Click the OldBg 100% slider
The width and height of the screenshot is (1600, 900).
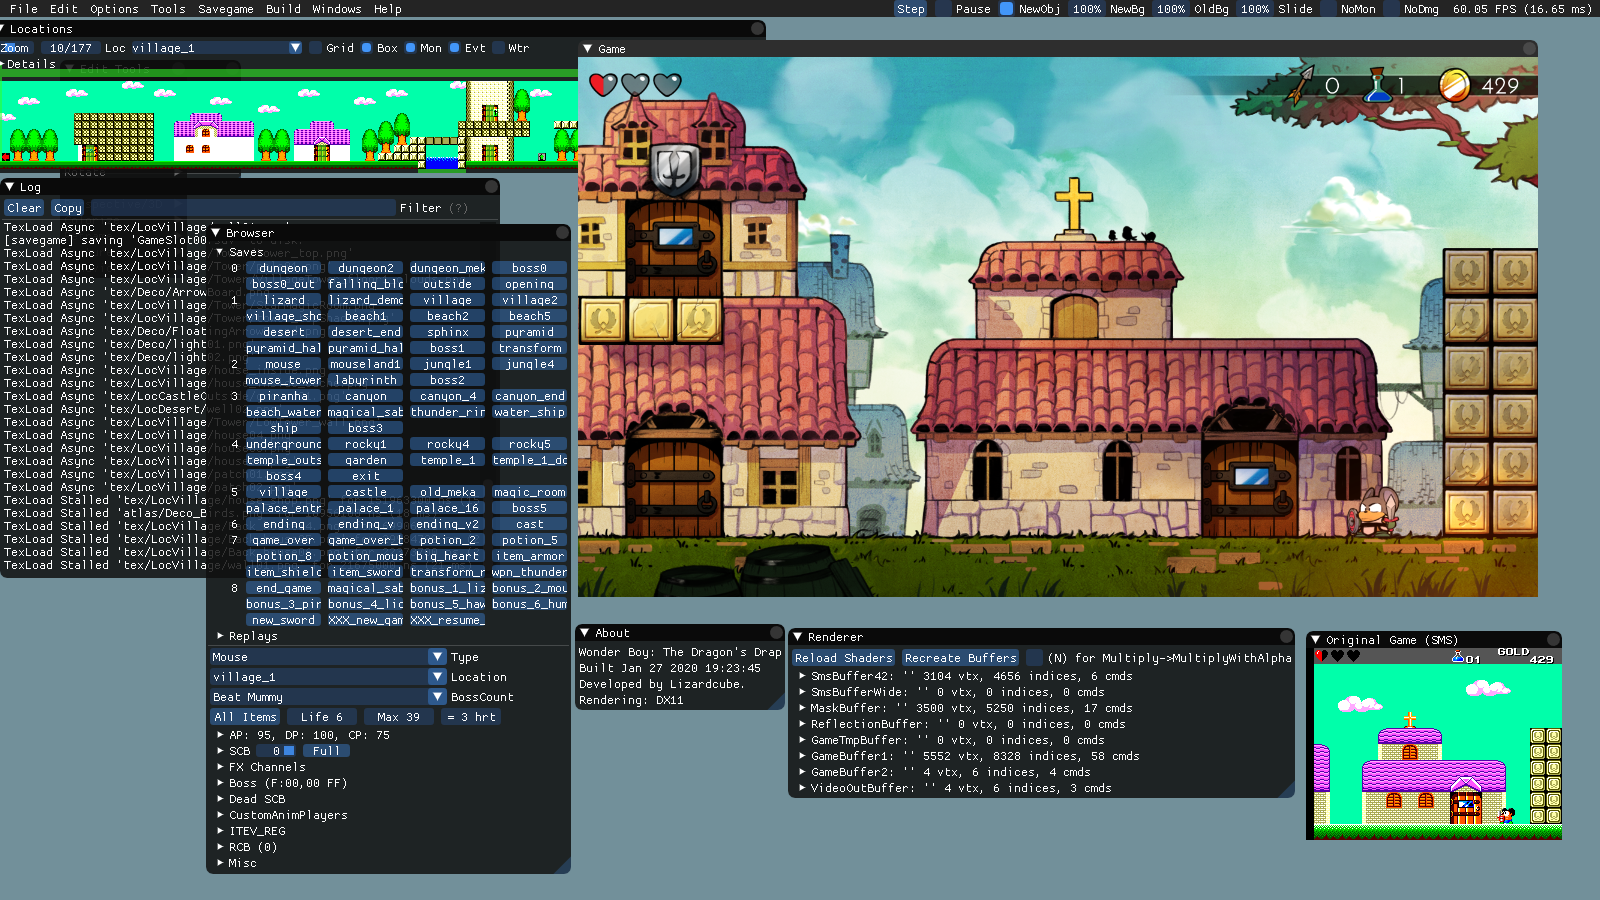(x=1171, y=9)
